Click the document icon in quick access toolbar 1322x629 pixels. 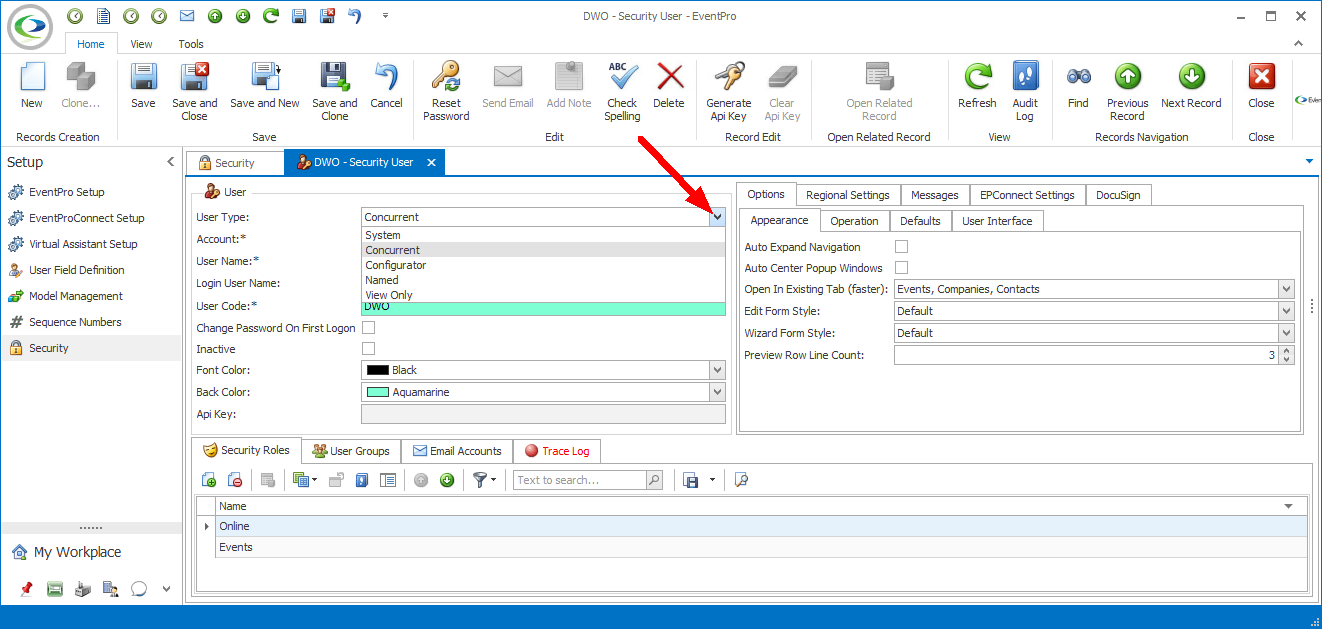point(103,16)
